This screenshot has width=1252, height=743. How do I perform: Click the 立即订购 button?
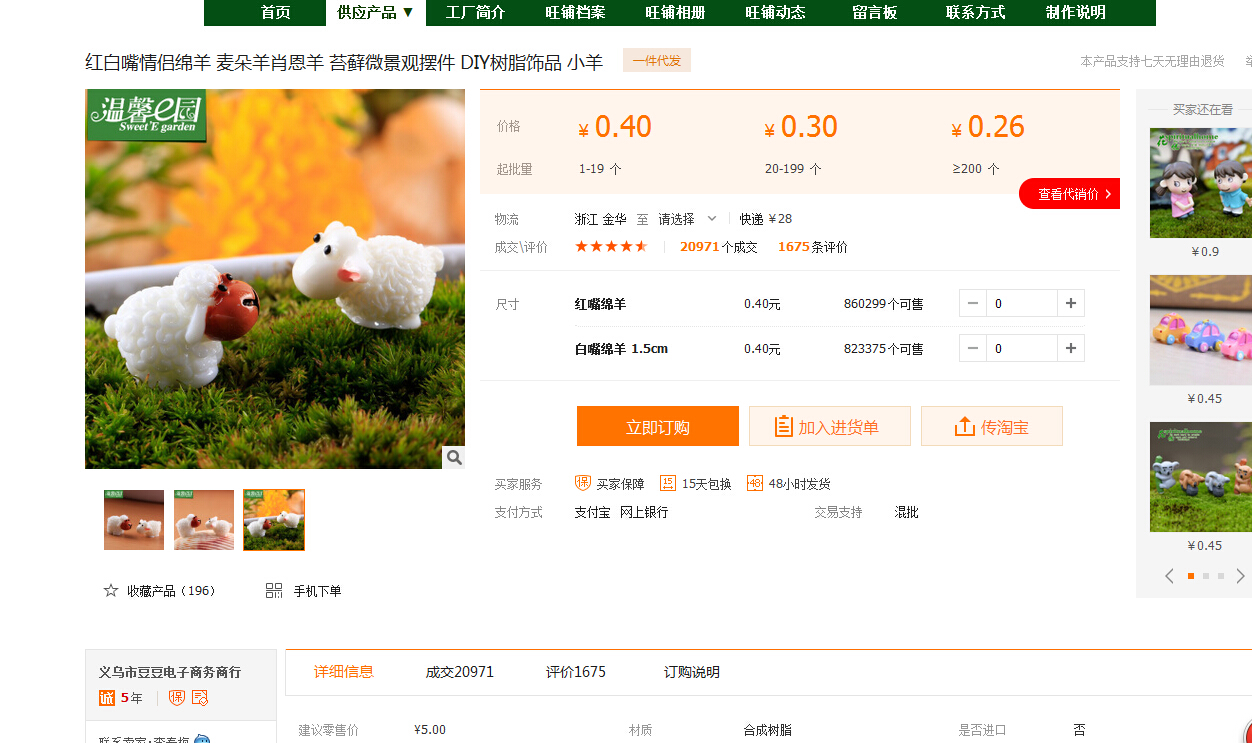pos(657,427)
